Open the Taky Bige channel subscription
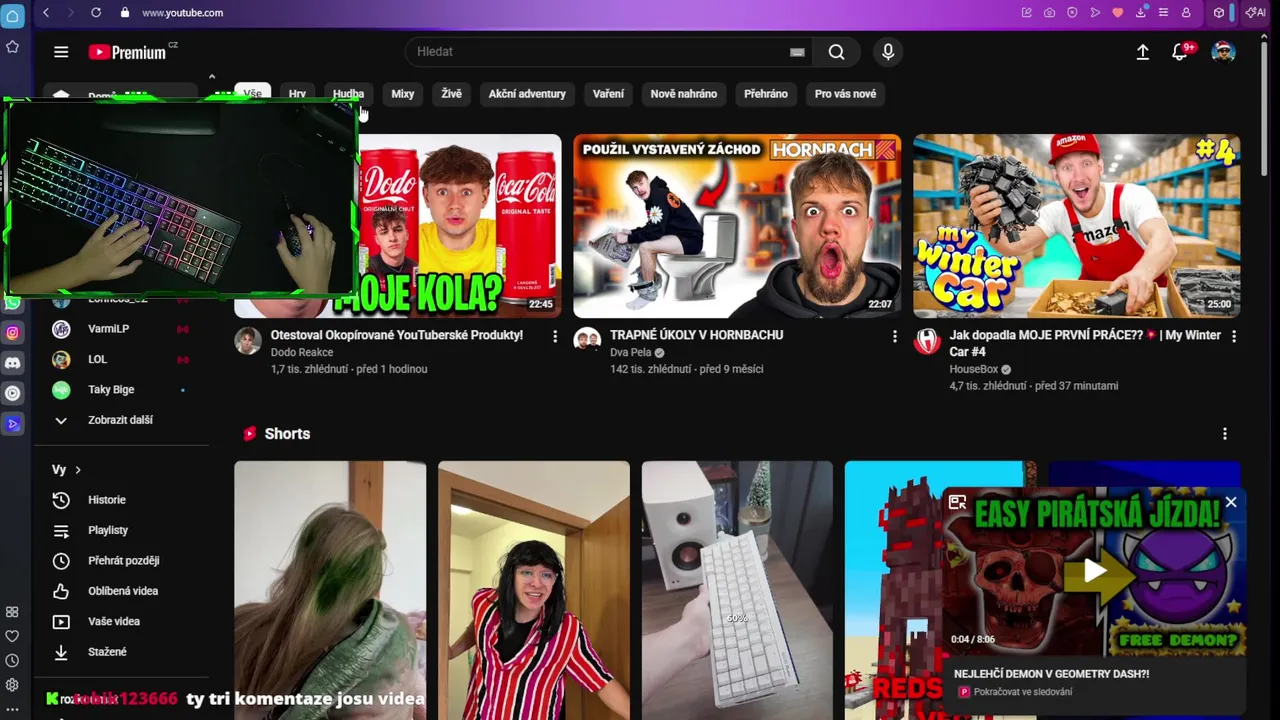Viewport: 1280px width, 720px height. click(121, 390)
